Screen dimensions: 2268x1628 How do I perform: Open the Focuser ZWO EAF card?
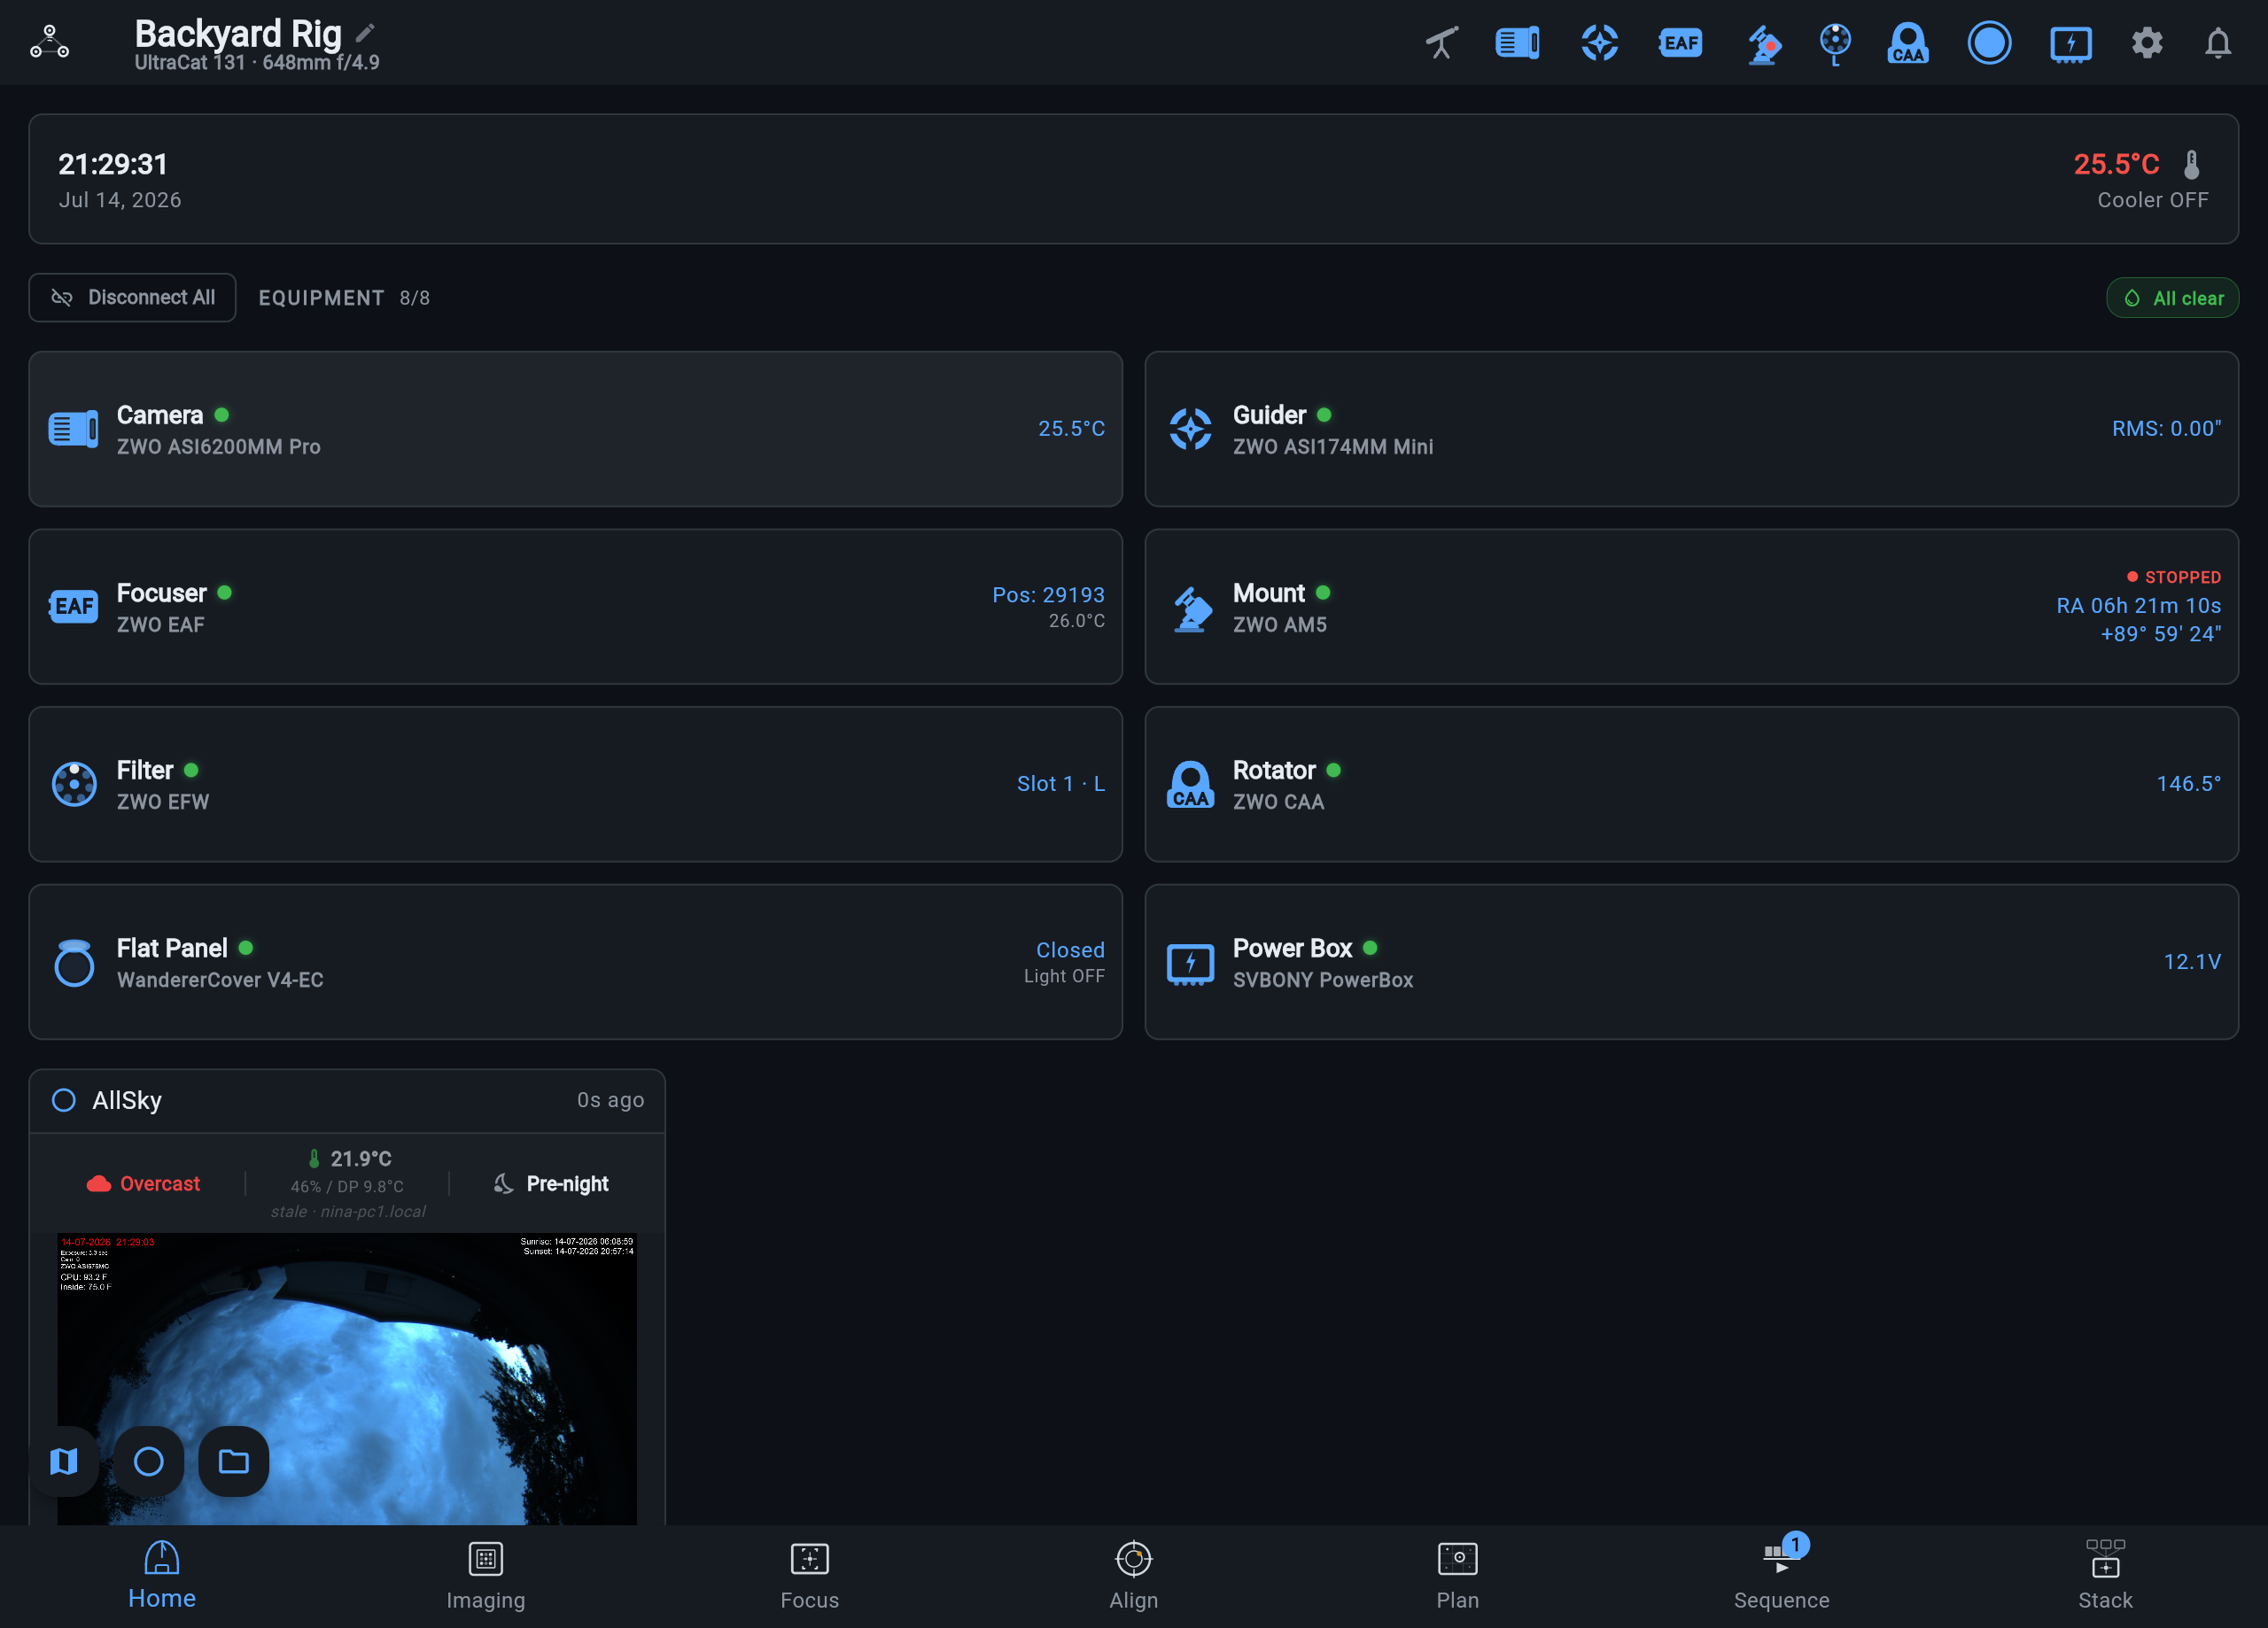[576, 607]
